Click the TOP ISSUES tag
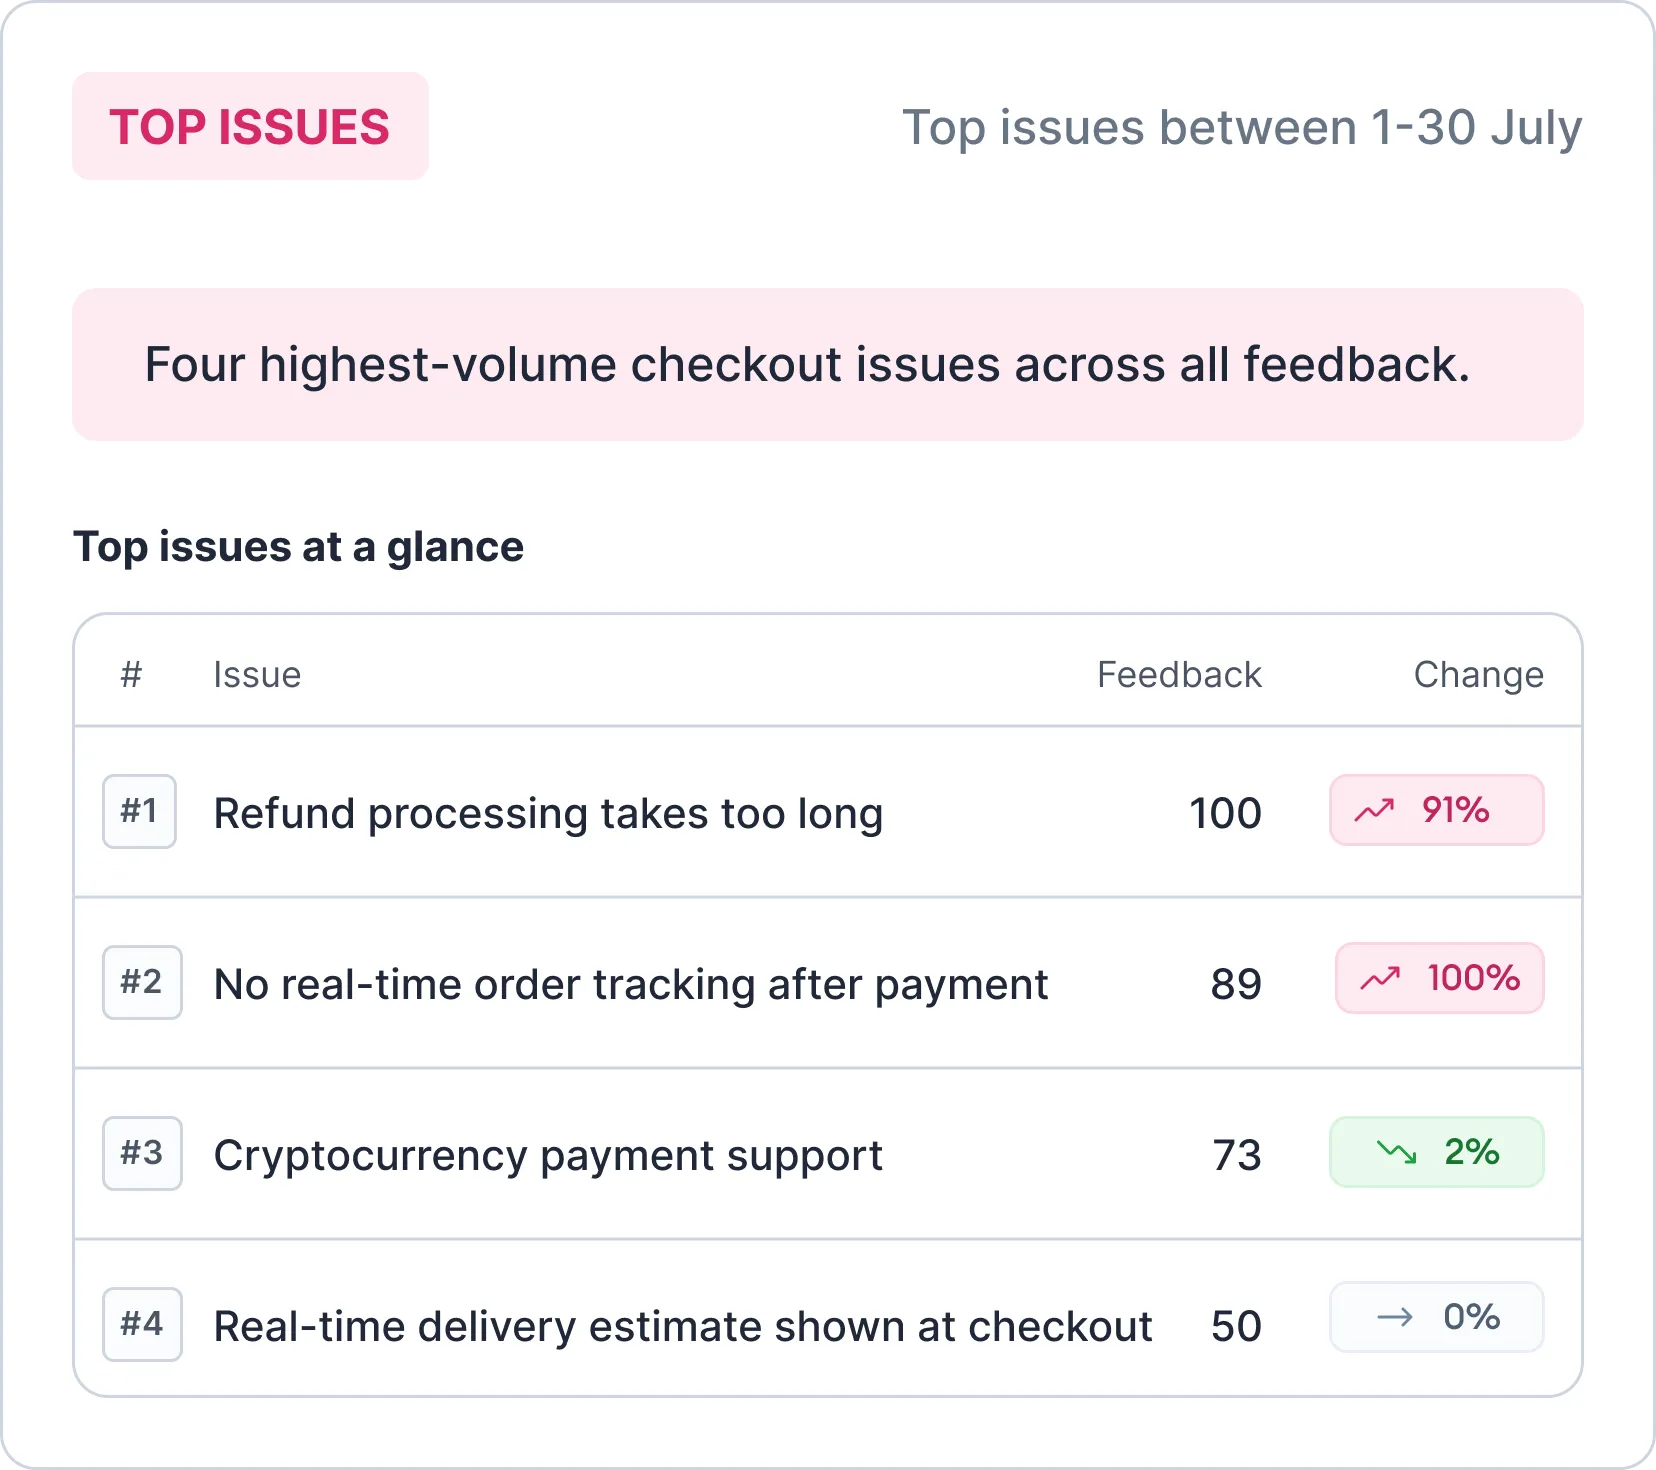Screen dimensions: 1656x1470 250,126
